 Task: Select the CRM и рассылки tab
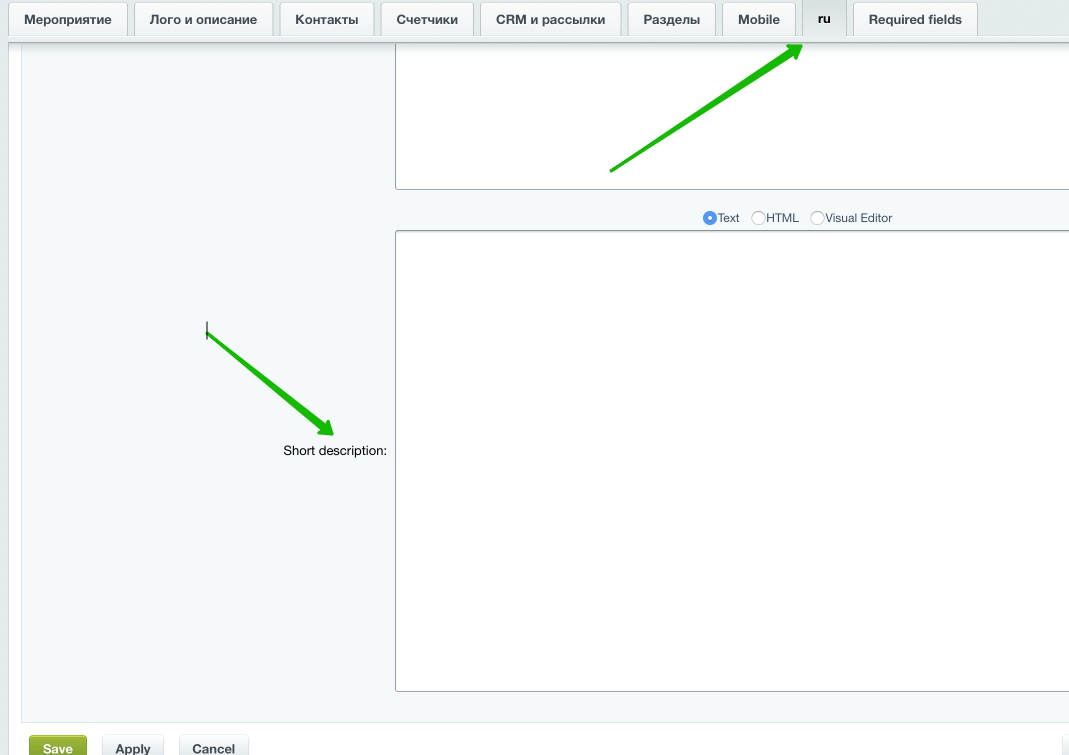point(550,19)
